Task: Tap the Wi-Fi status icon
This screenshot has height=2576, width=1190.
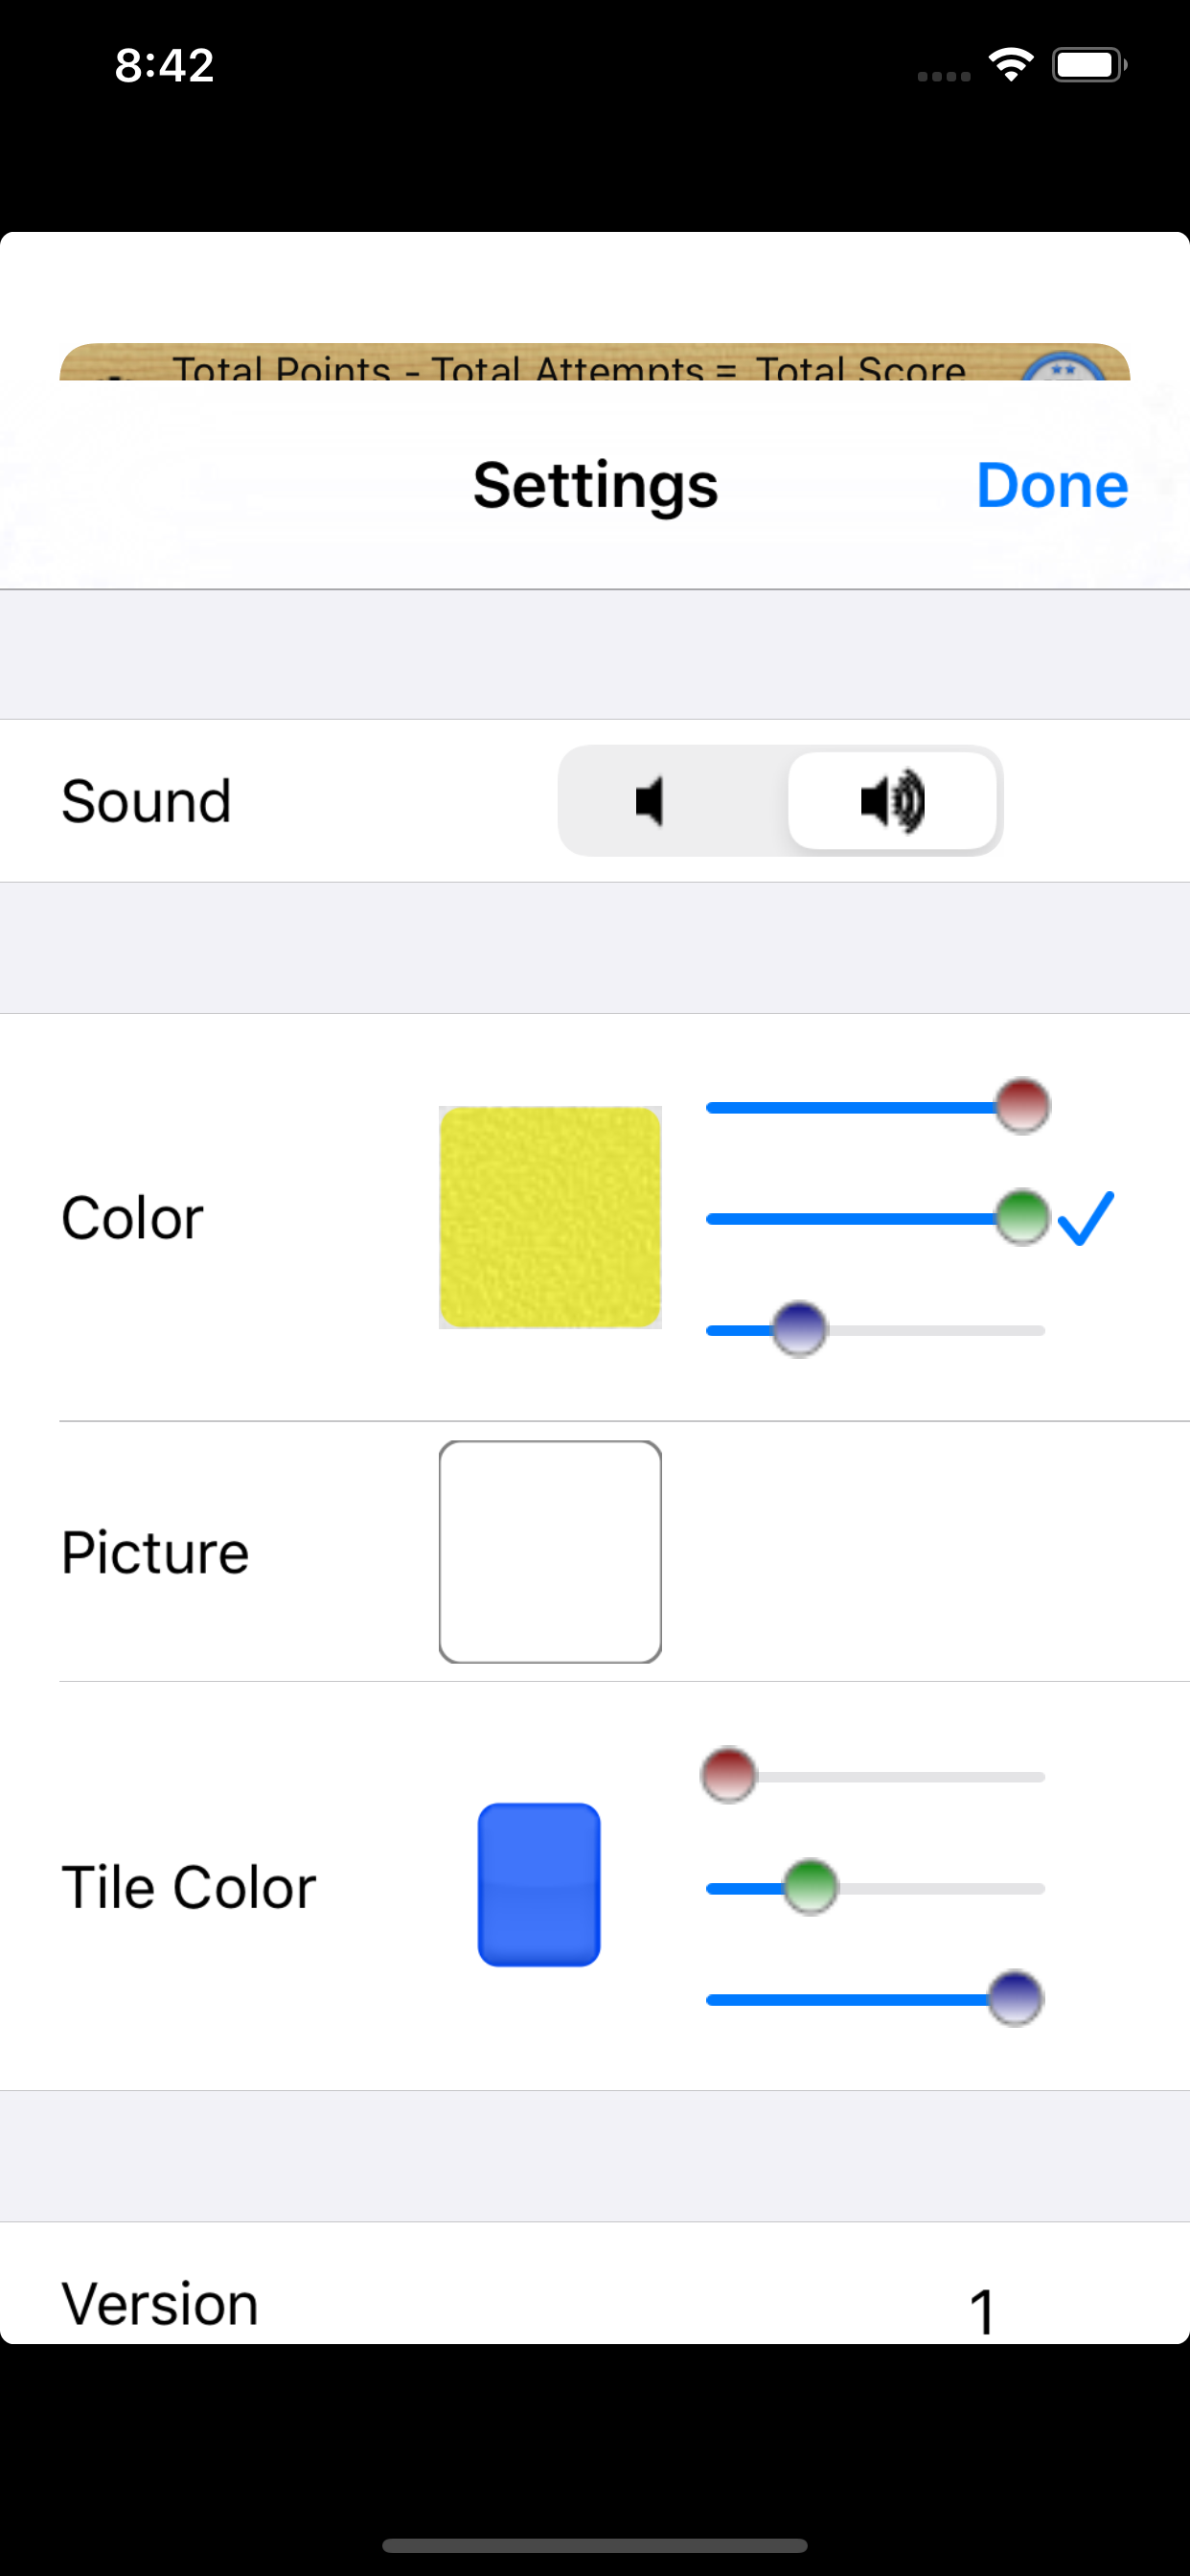Action: click(1011, 65)
